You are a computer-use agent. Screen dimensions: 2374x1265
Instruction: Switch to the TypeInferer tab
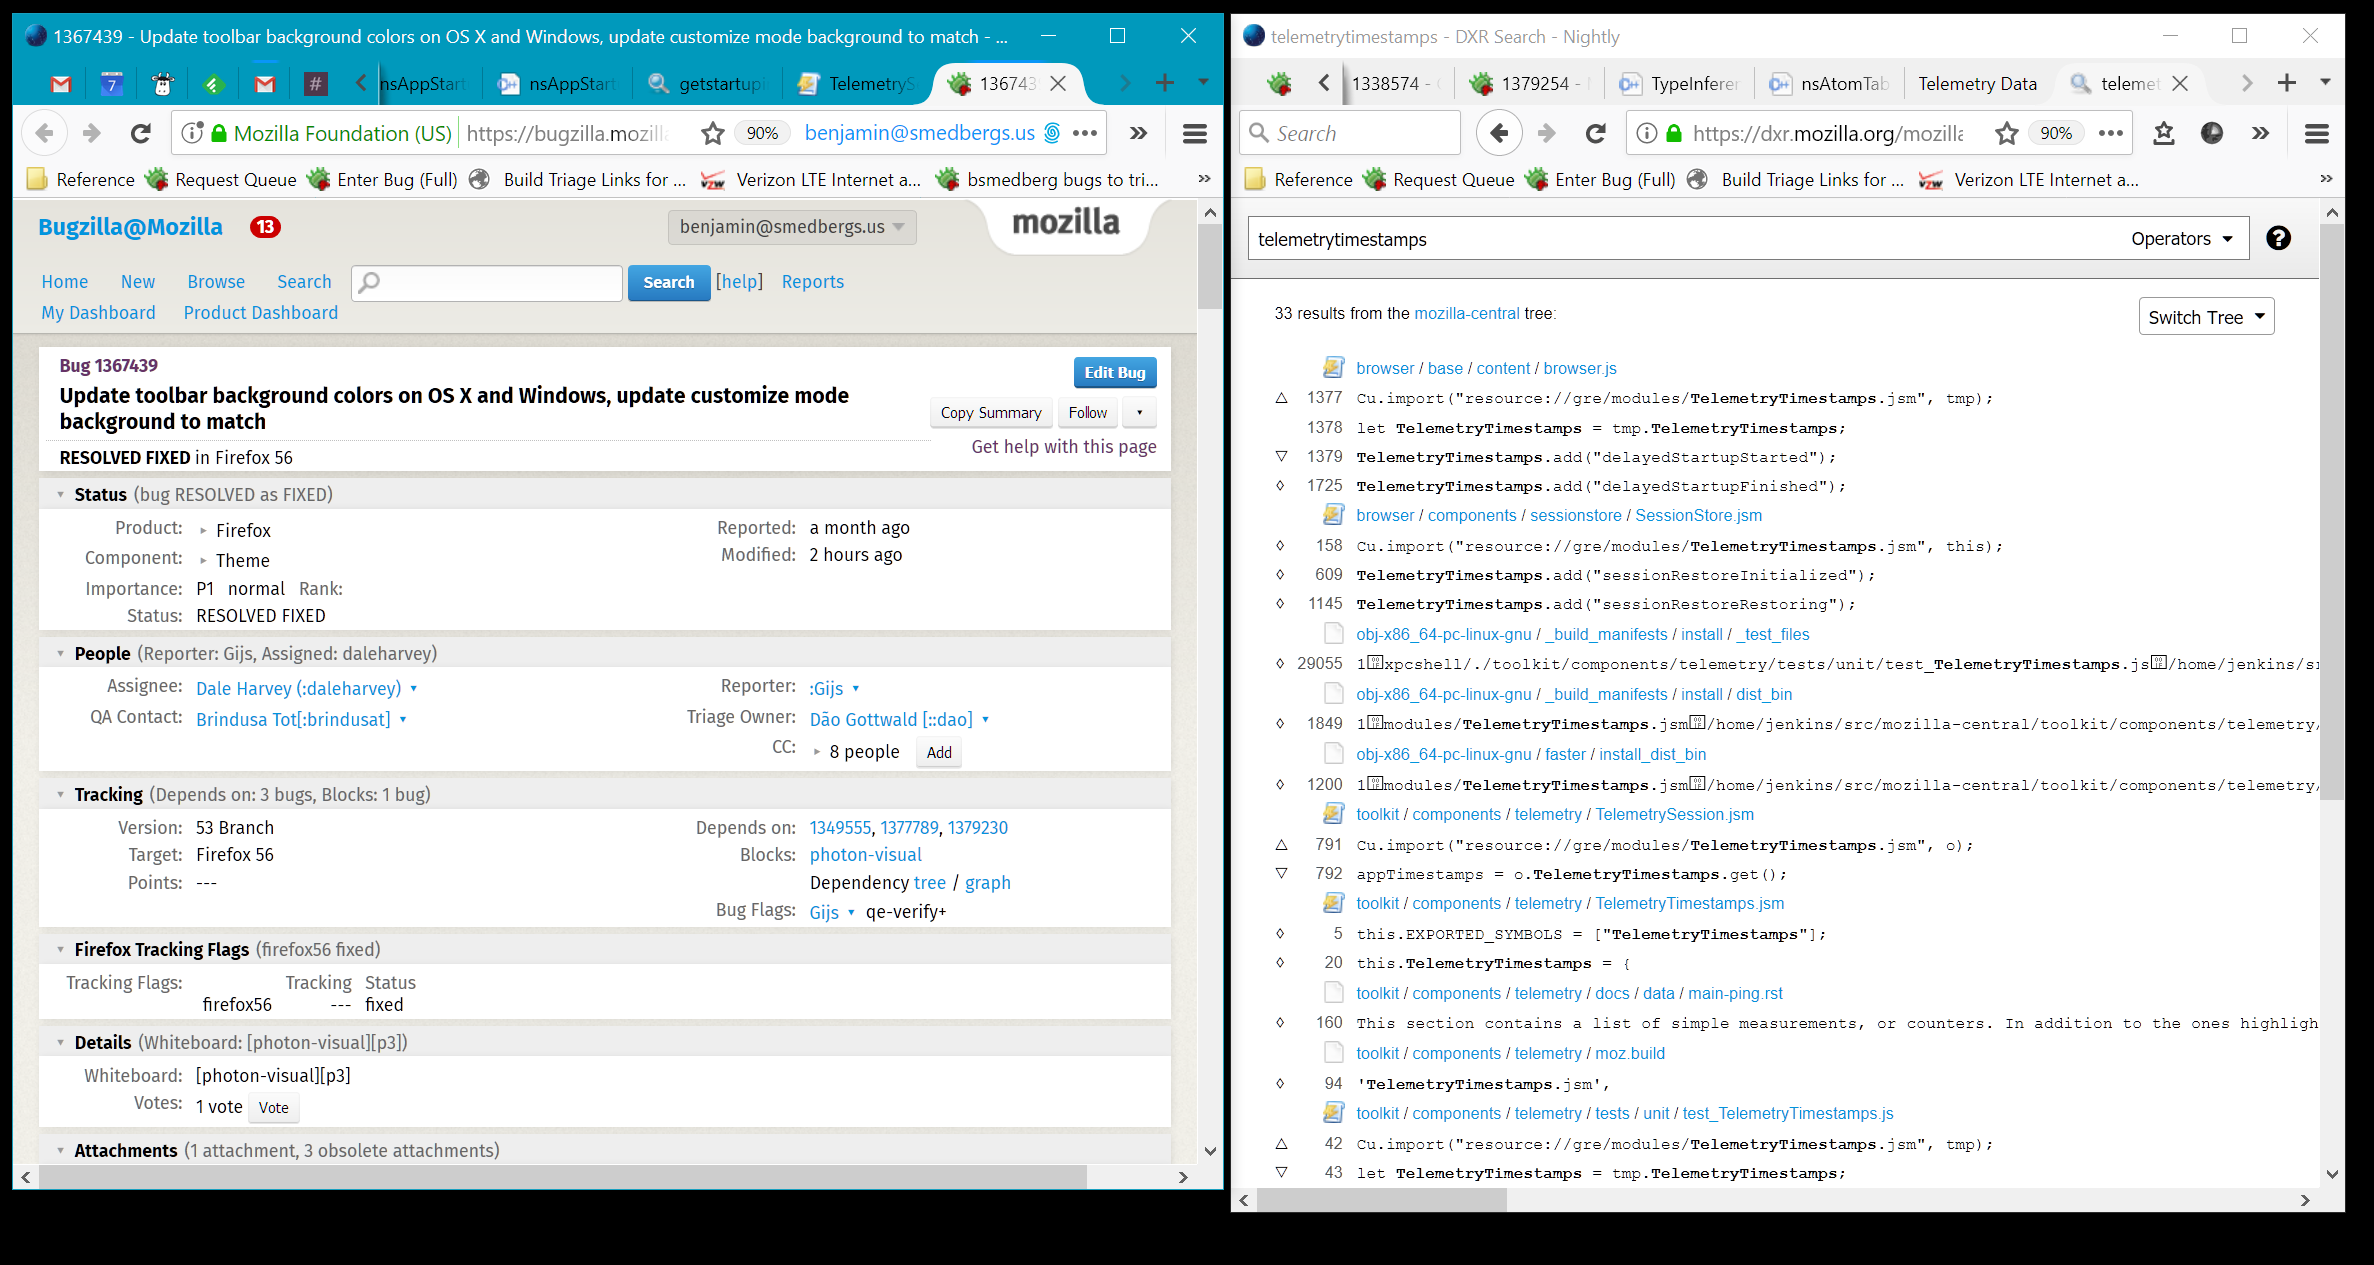pyautogui.click(x=1680, y=84)
